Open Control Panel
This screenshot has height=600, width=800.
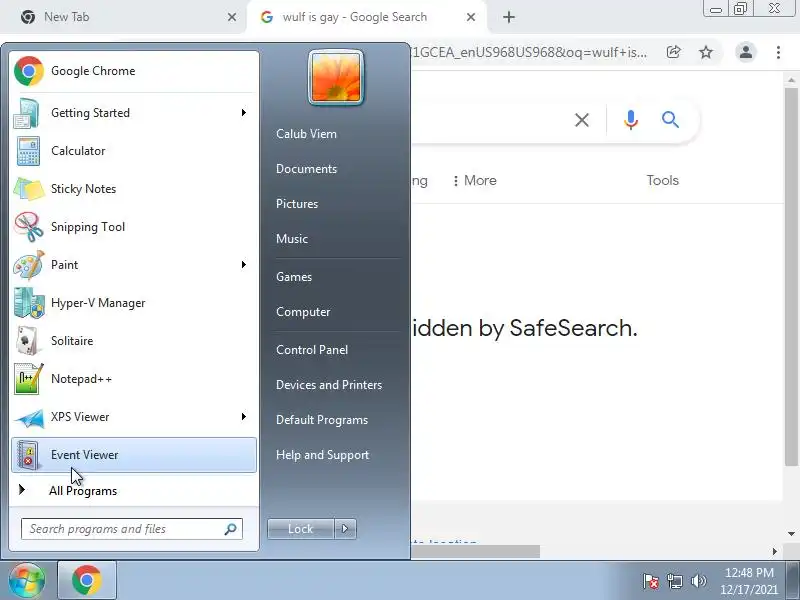(x=312, y=350)
